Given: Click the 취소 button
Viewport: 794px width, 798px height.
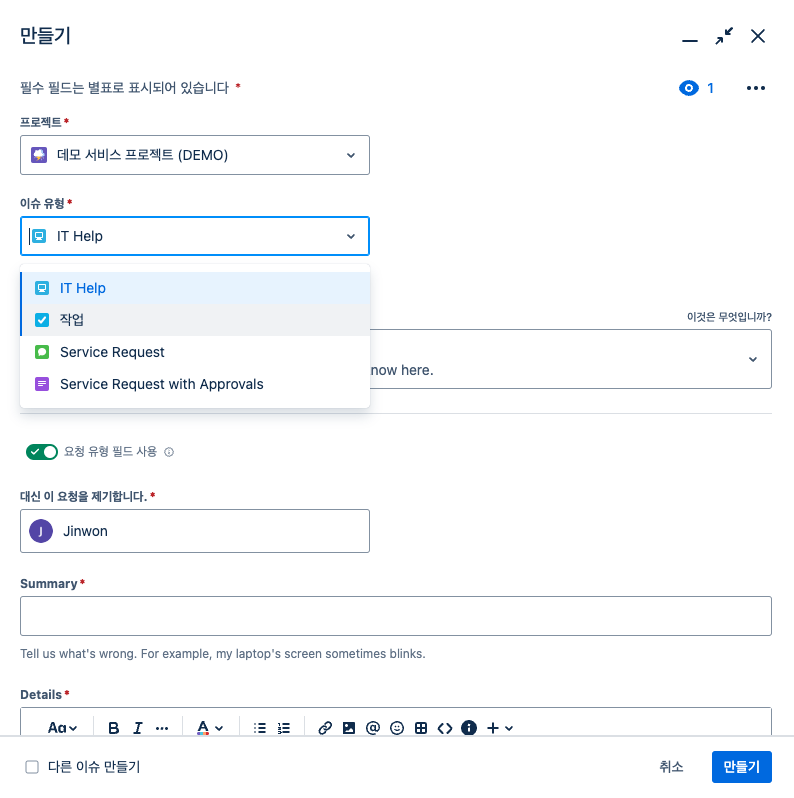Looking at the screenshot, I should tap(671, 767).
